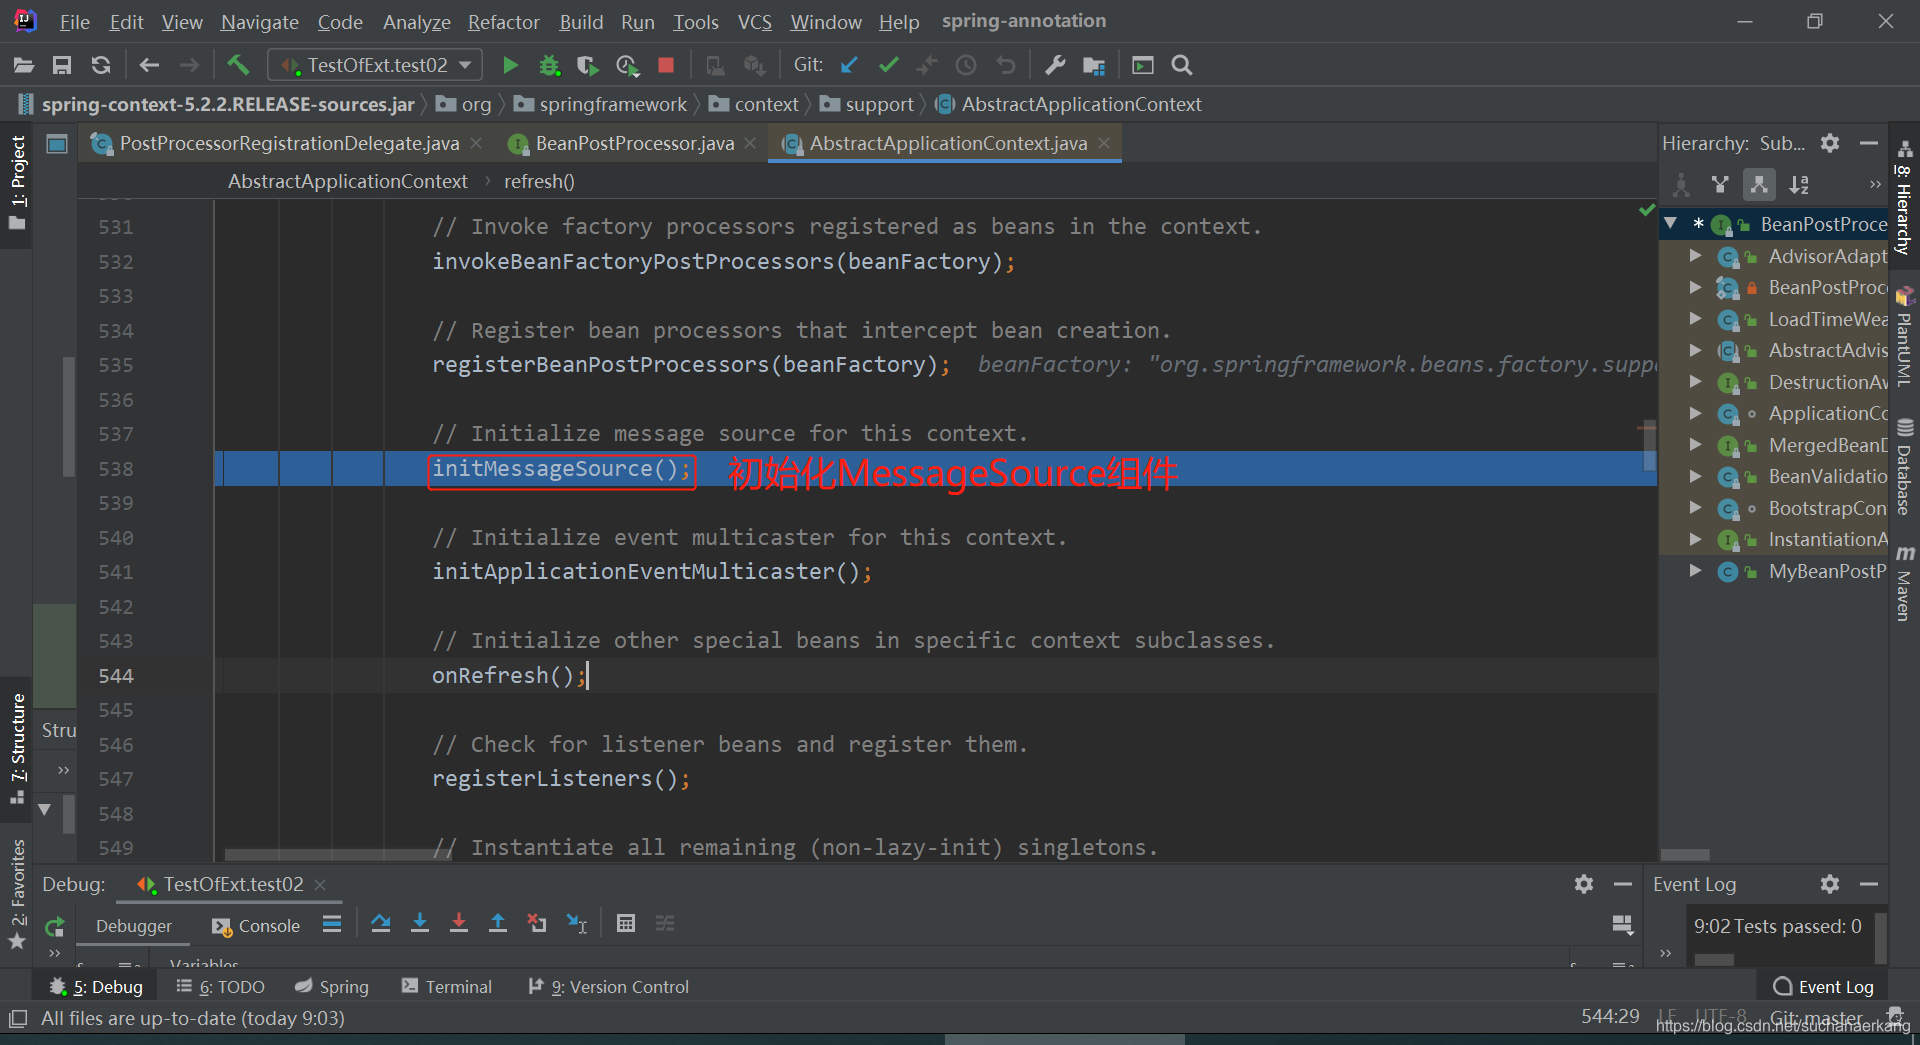Toggle the PlantUML side panel

pos(1905,337)
